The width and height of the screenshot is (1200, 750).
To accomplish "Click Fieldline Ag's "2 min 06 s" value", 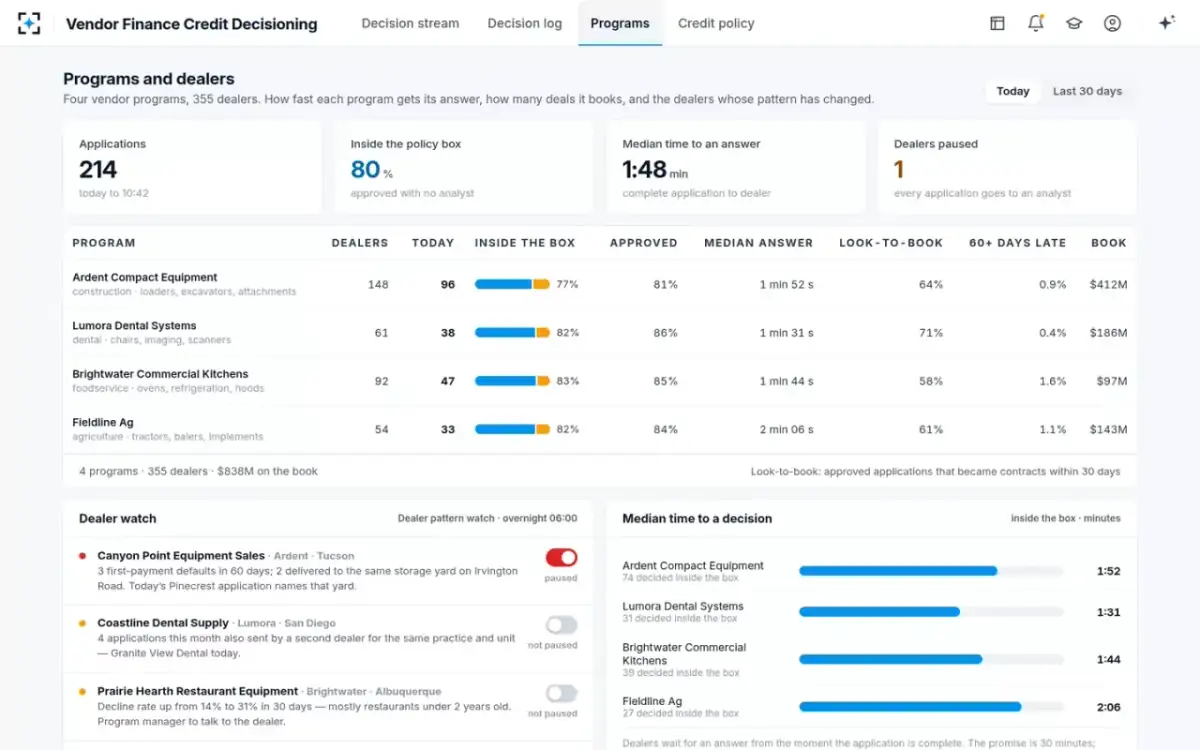I will 786,429.
